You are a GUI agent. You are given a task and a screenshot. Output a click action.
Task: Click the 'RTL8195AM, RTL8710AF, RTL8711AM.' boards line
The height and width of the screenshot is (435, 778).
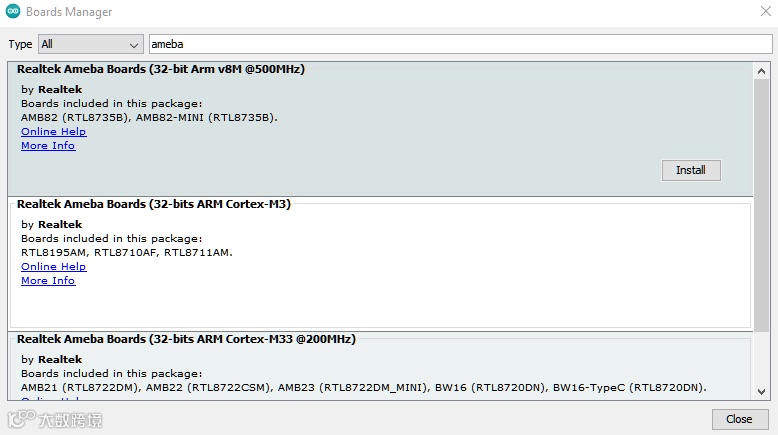point(127,252)
